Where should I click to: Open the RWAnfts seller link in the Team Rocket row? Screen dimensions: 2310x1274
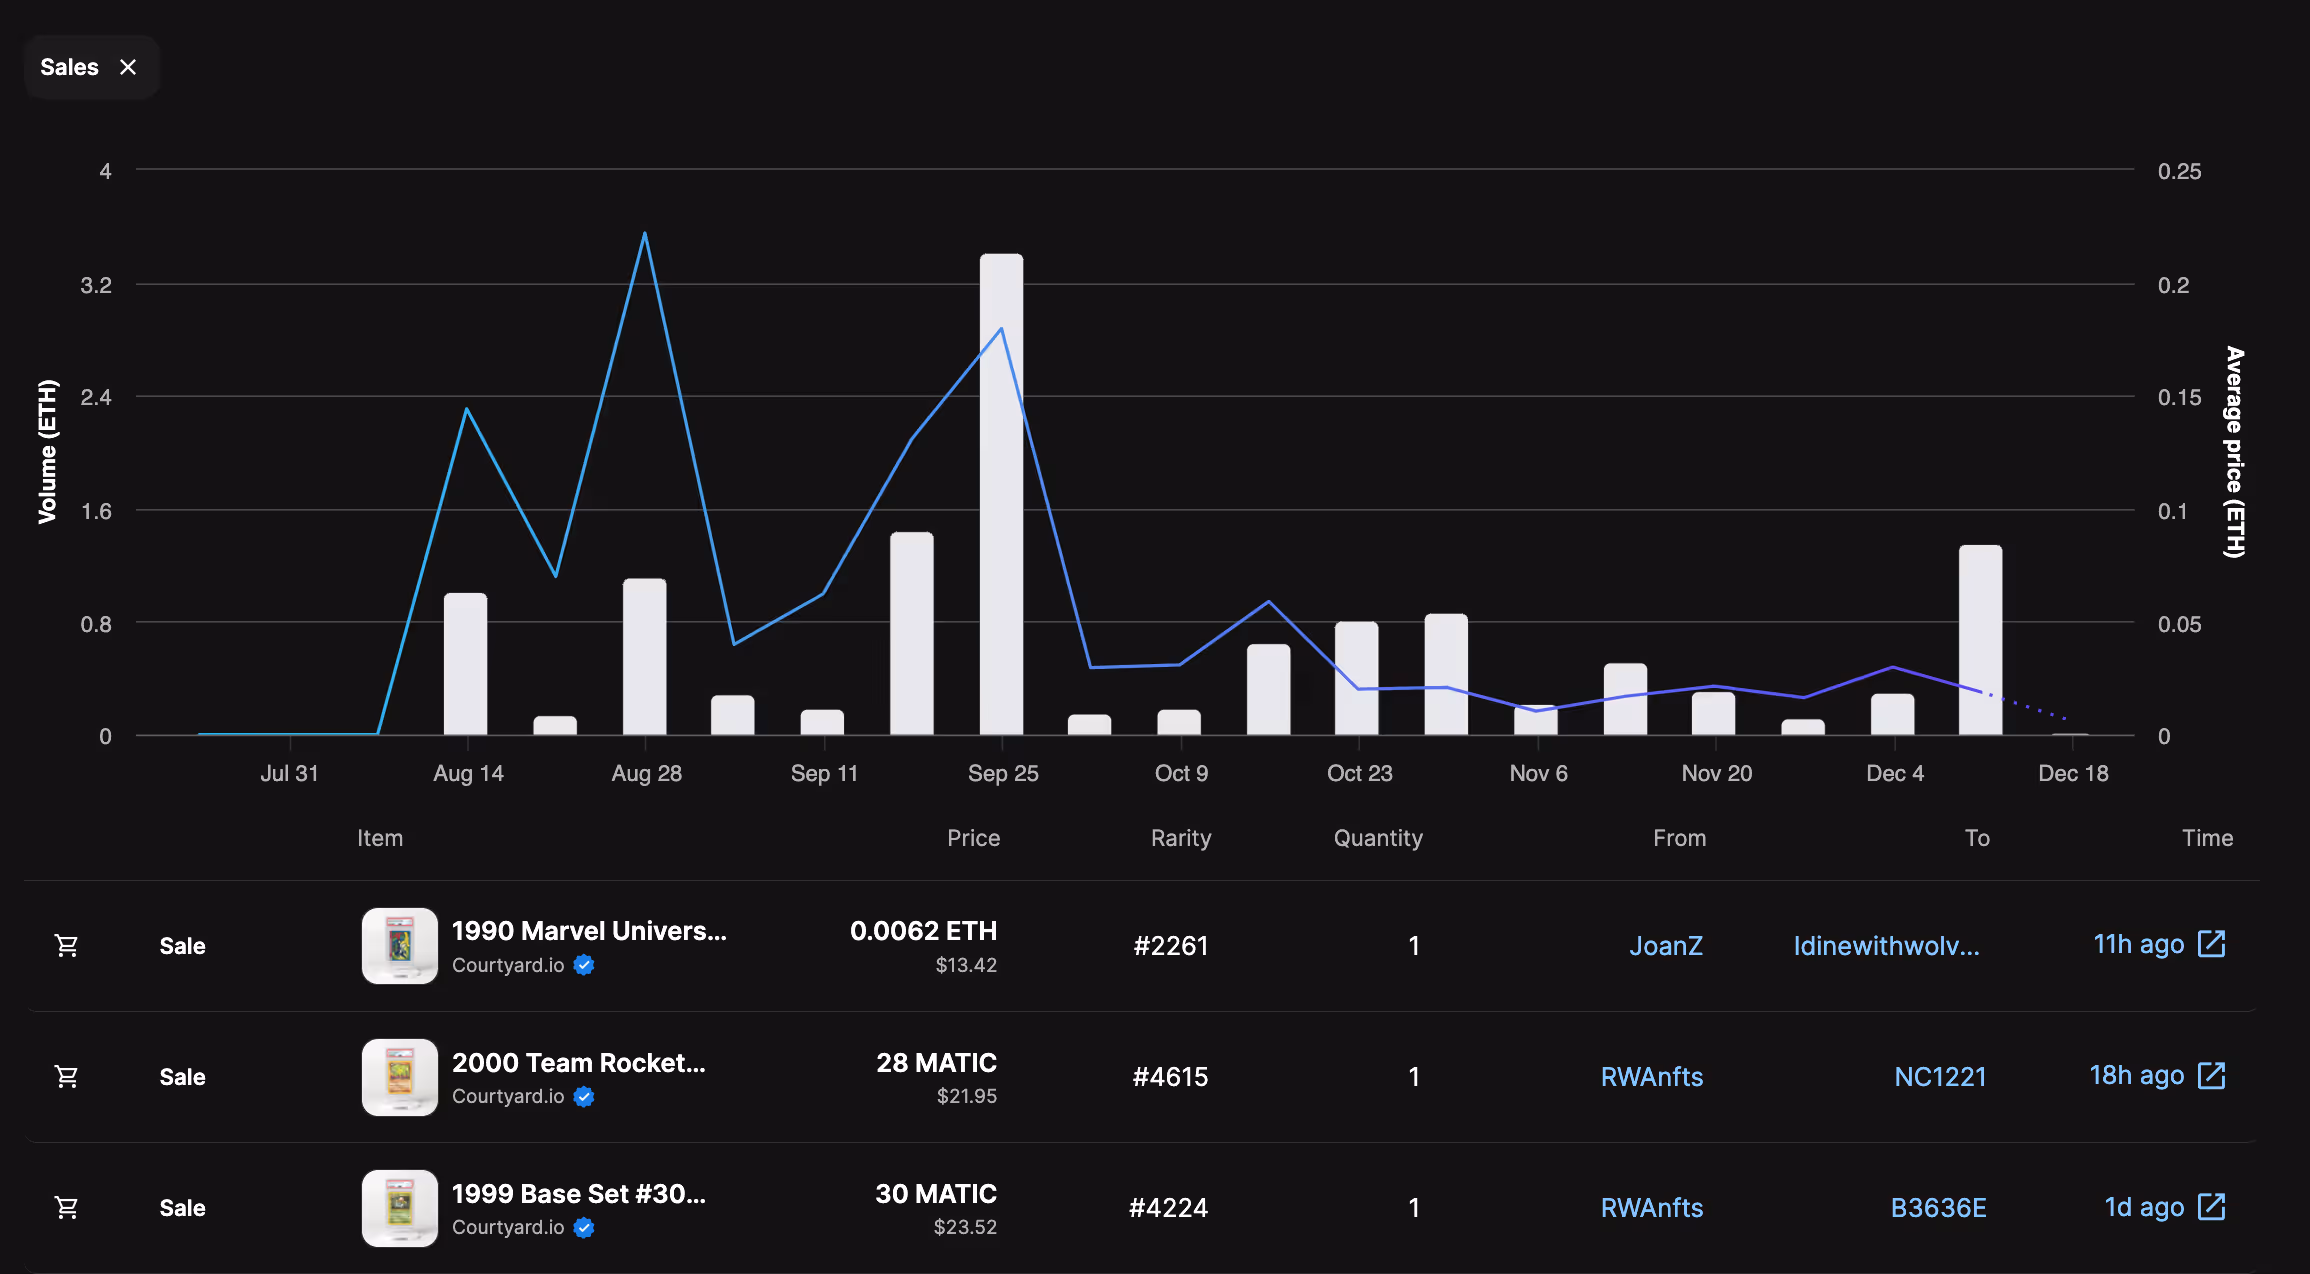tap(1651, 1077)
